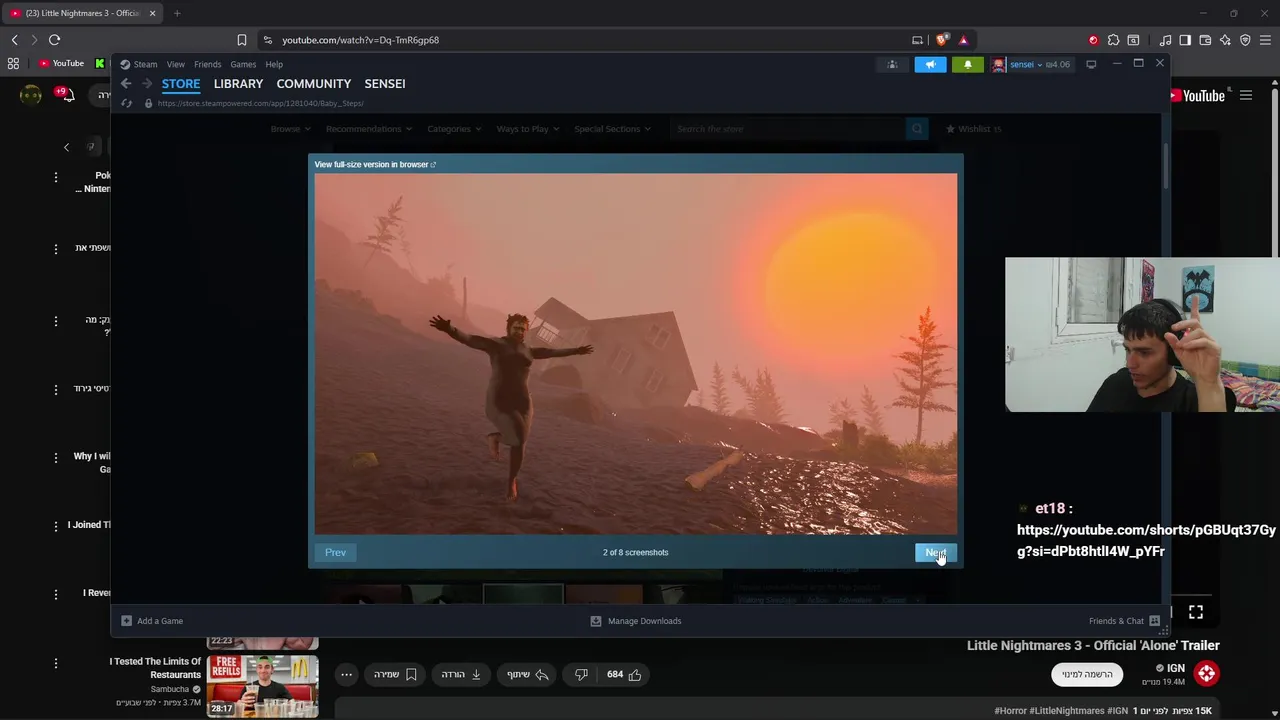Open the IGN channel avatar
The height and width of the screenshot is (720, 1280).
1206,674
